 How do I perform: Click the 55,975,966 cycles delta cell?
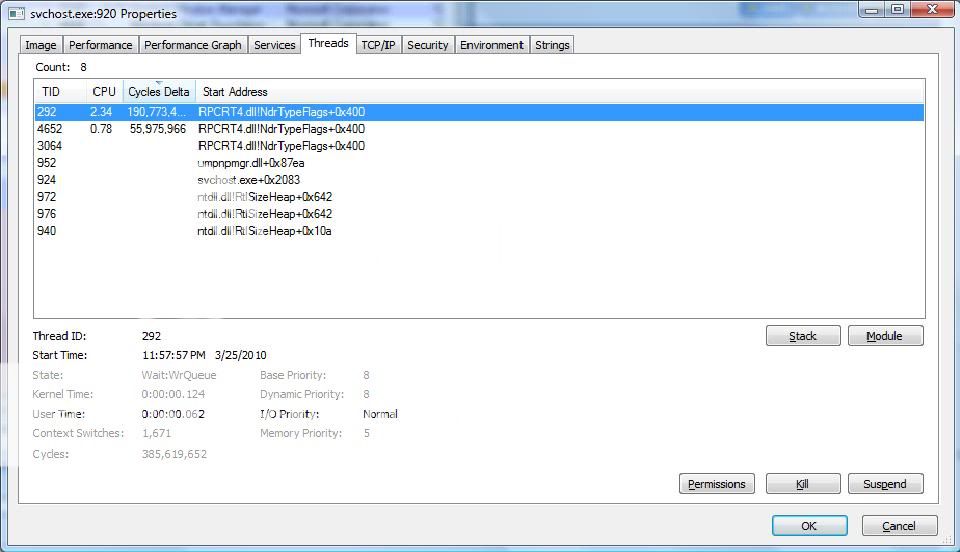tap(158, 129)
